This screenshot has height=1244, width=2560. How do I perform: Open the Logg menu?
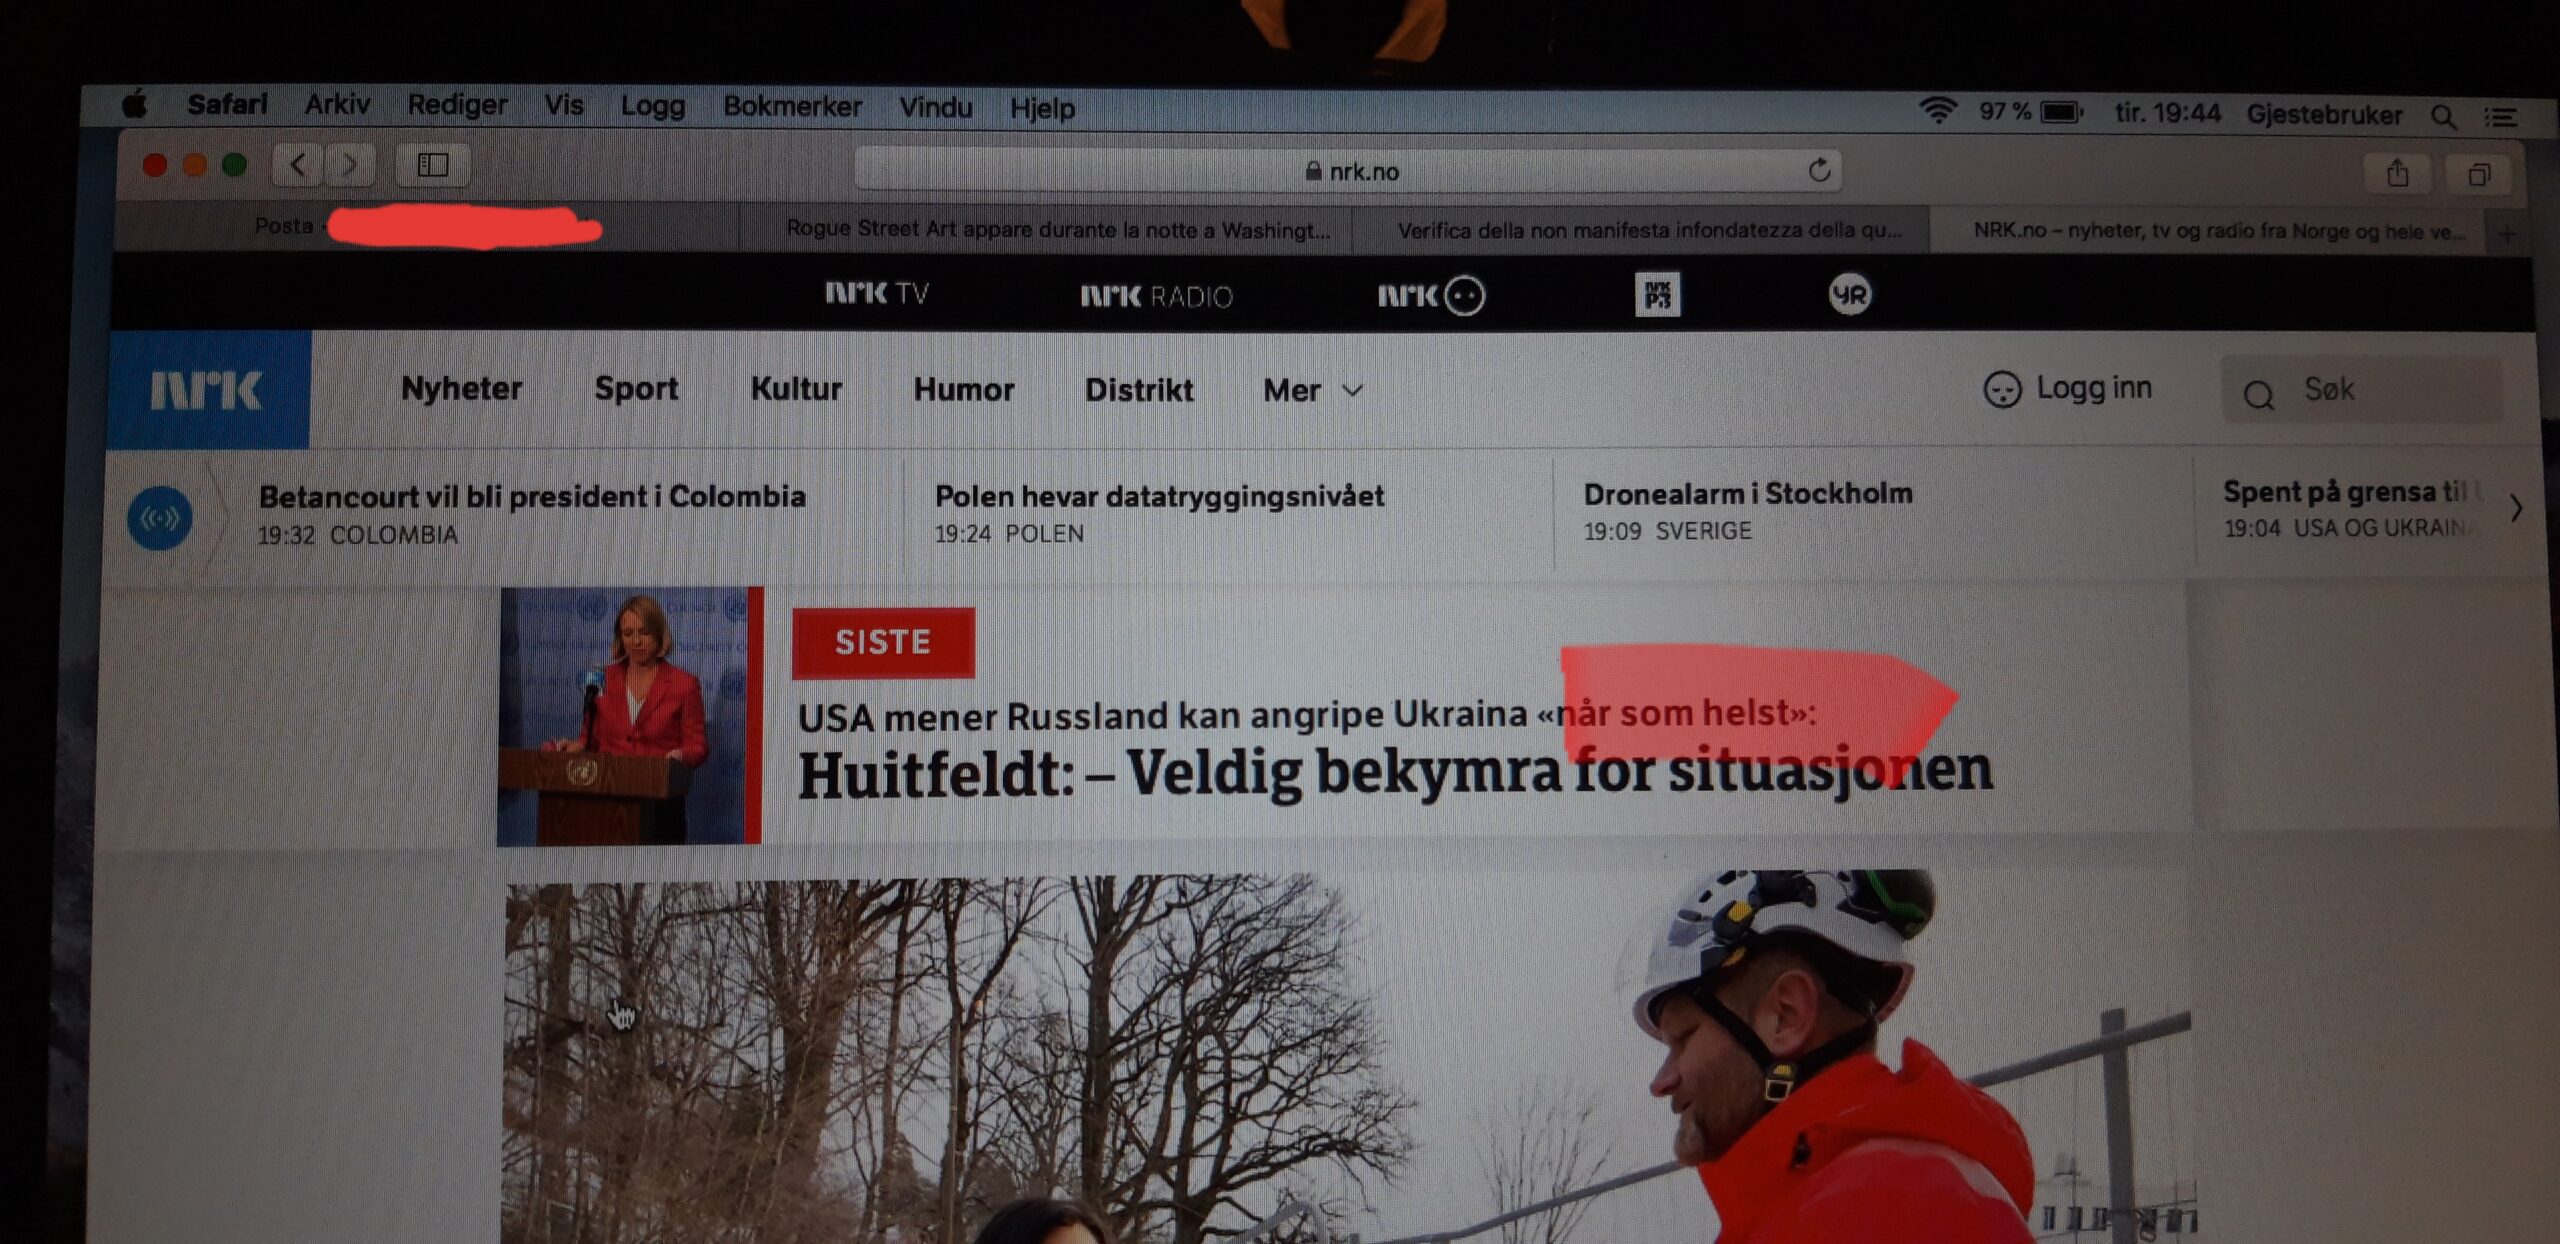pos(653,106)
